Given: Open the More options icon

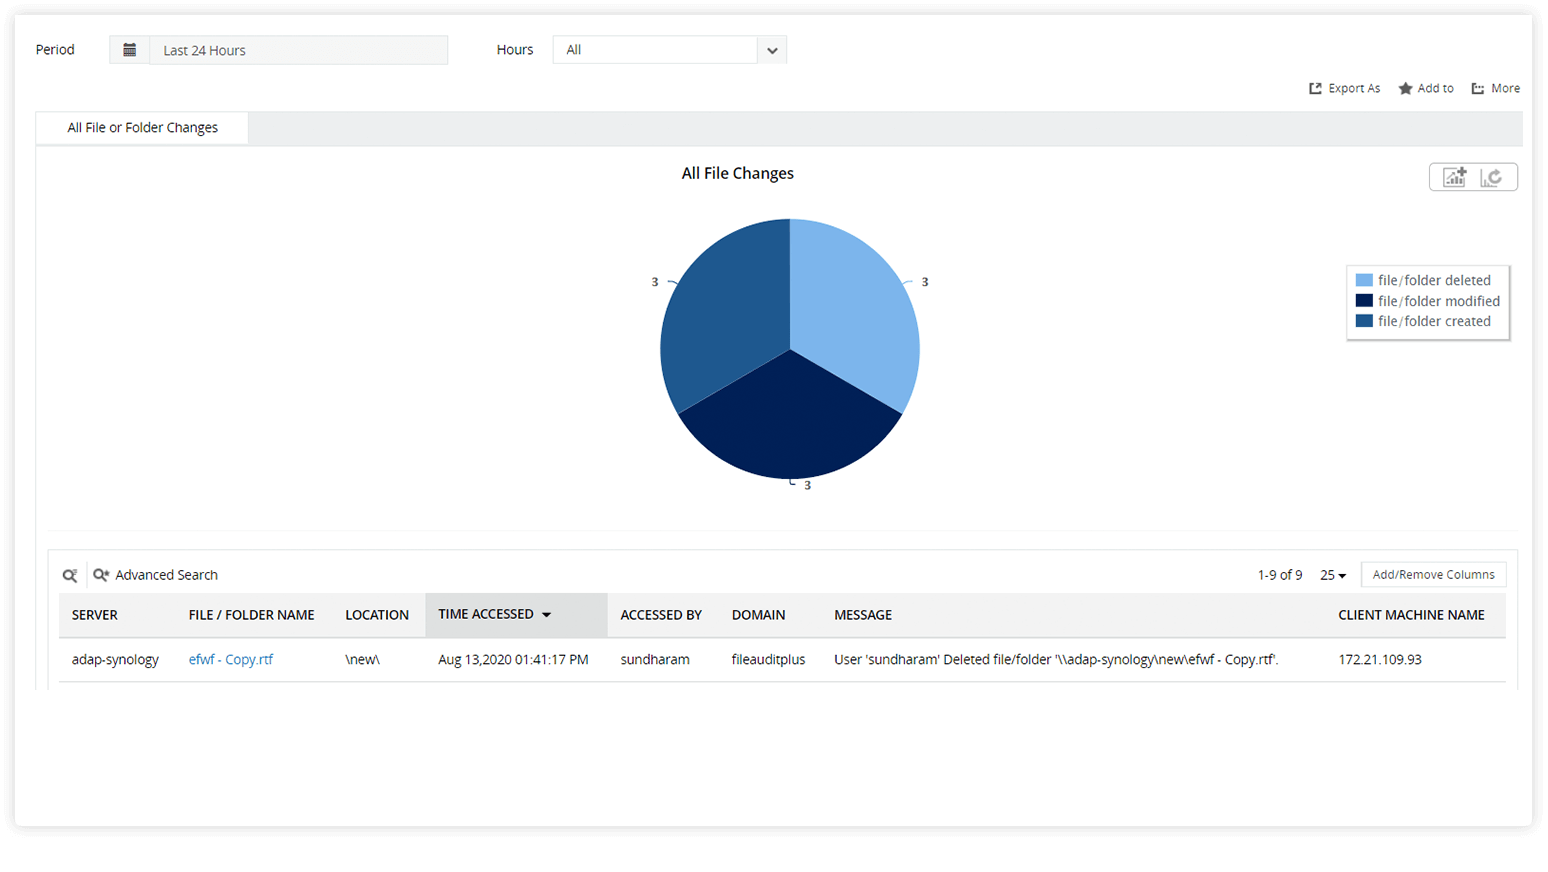Looking at the screenshot, I should point(1479,88).
